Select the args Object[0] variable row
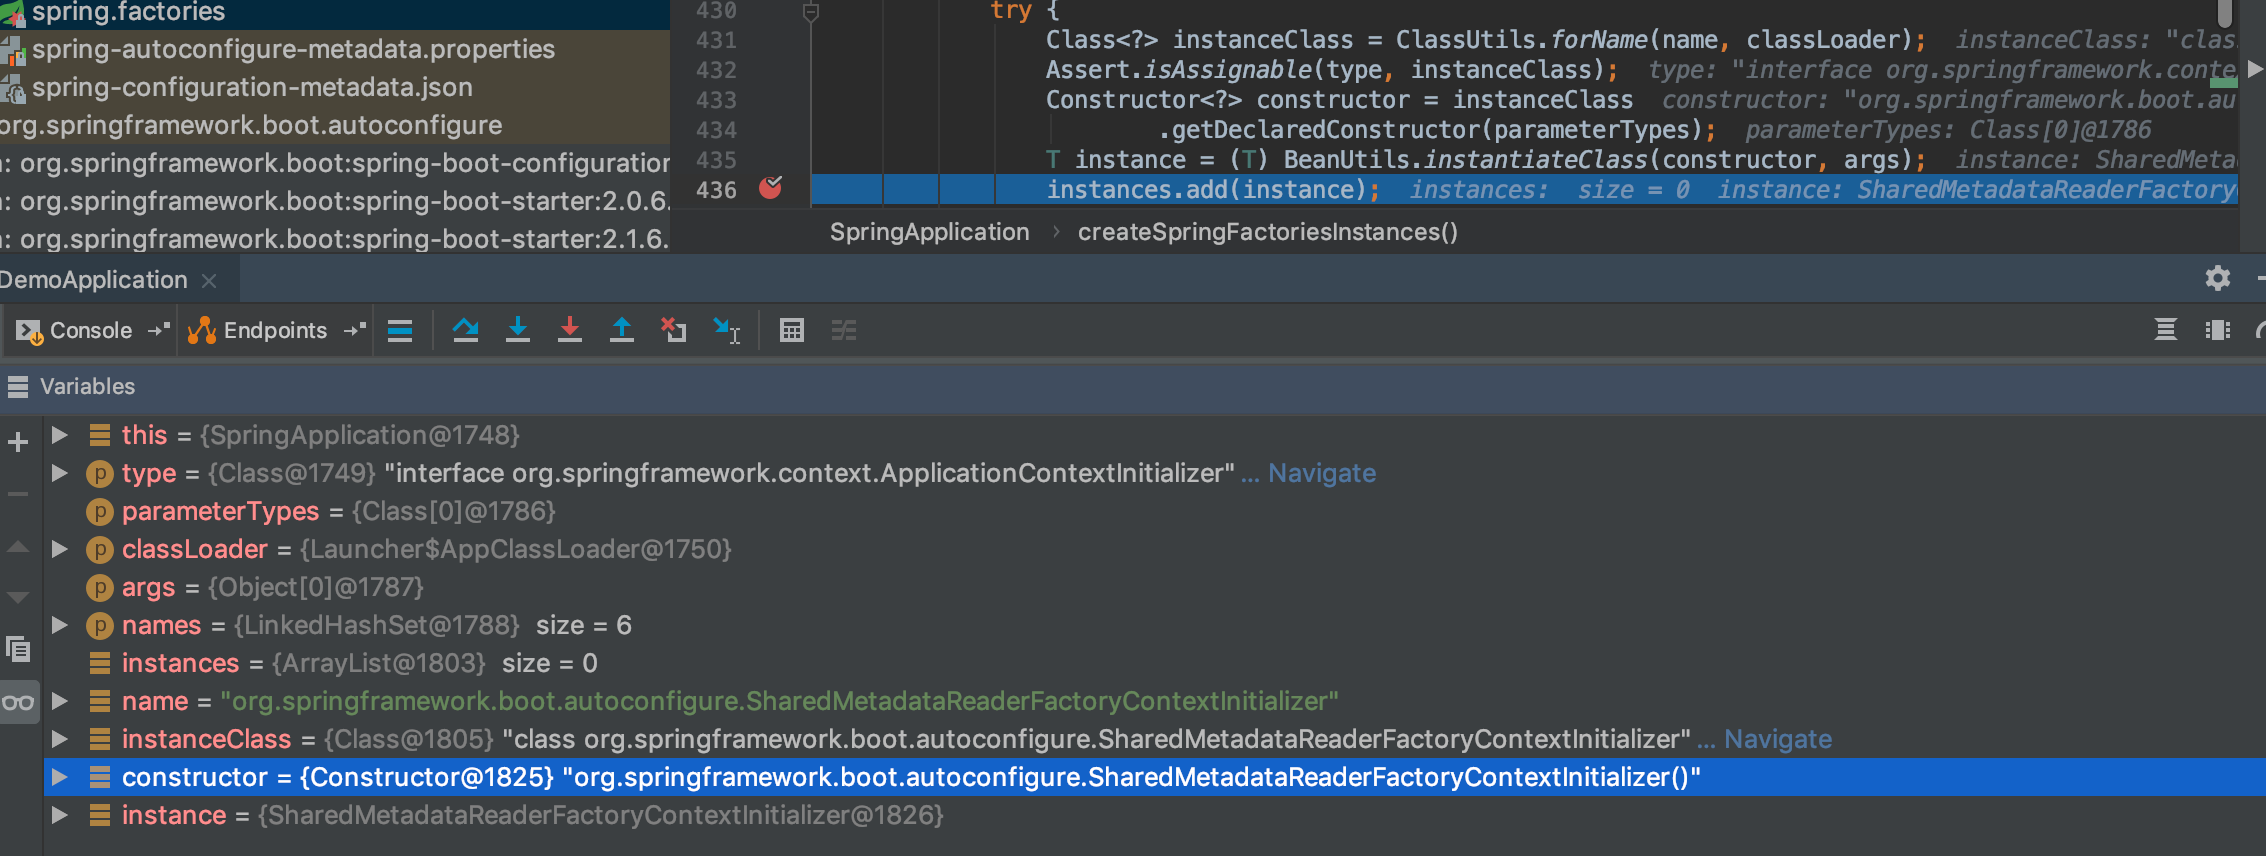The width and height of the screenshot is (2266, 856). tap(1154, 587)
